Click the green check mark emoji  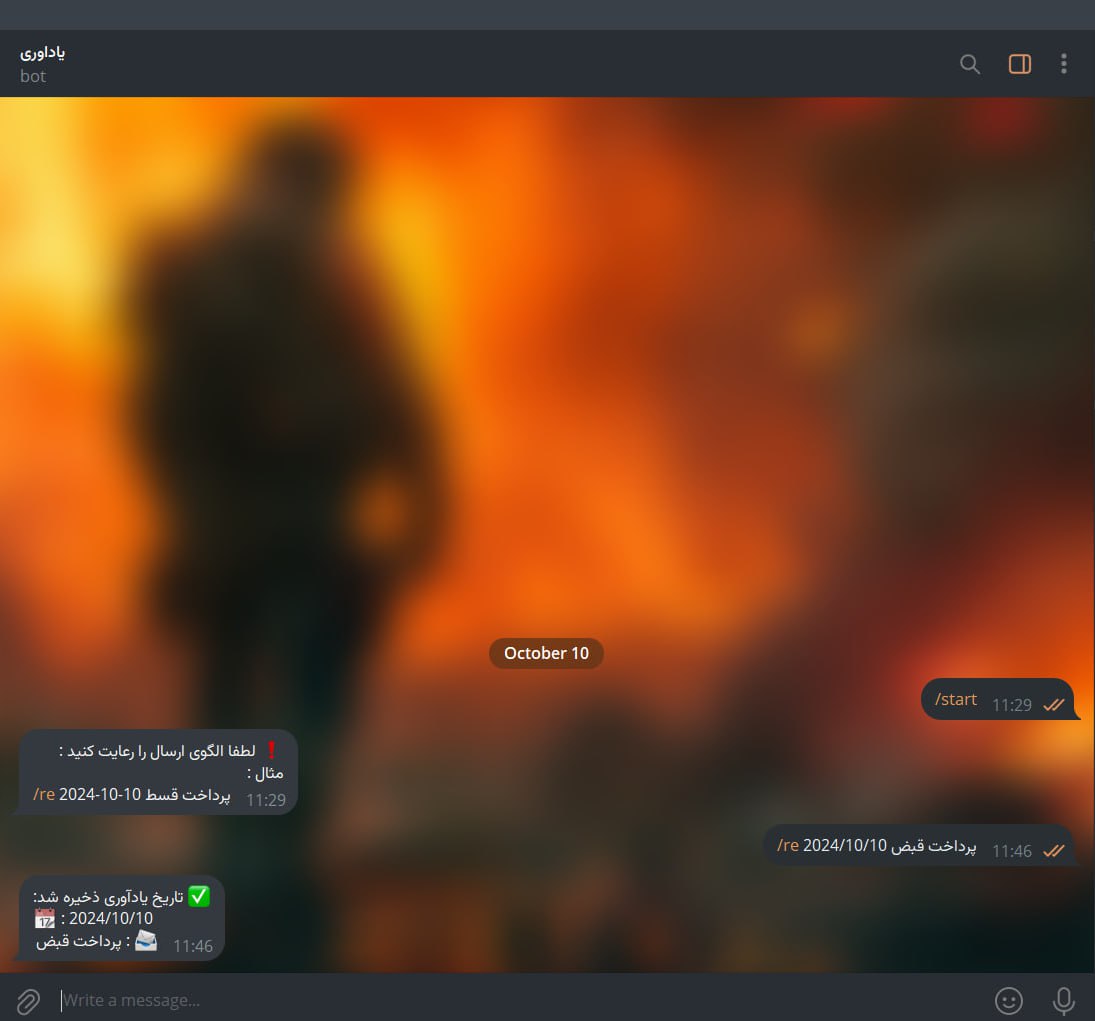199,896
